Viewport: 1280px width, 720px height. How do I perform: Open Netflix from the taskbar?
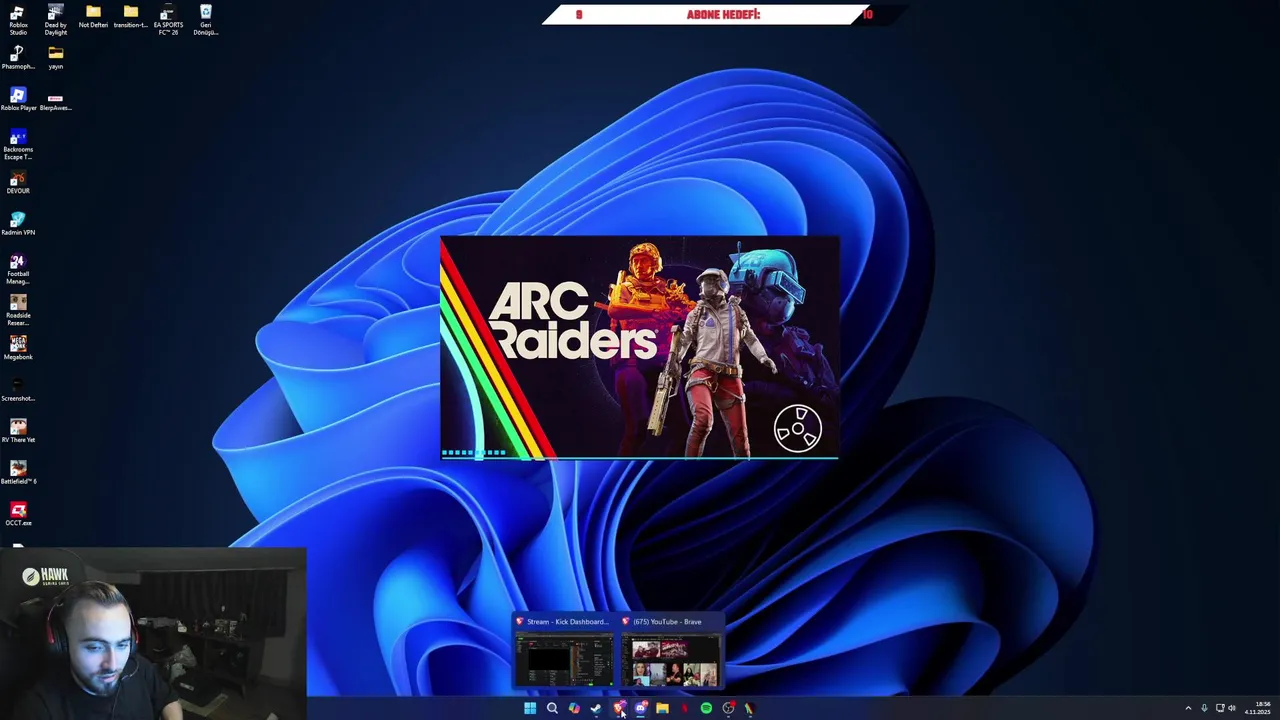click(x=684, y=708)
